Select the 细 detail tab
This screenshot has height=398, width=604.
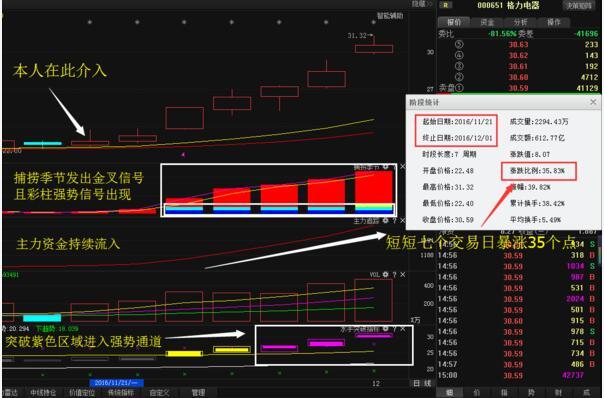450,393
